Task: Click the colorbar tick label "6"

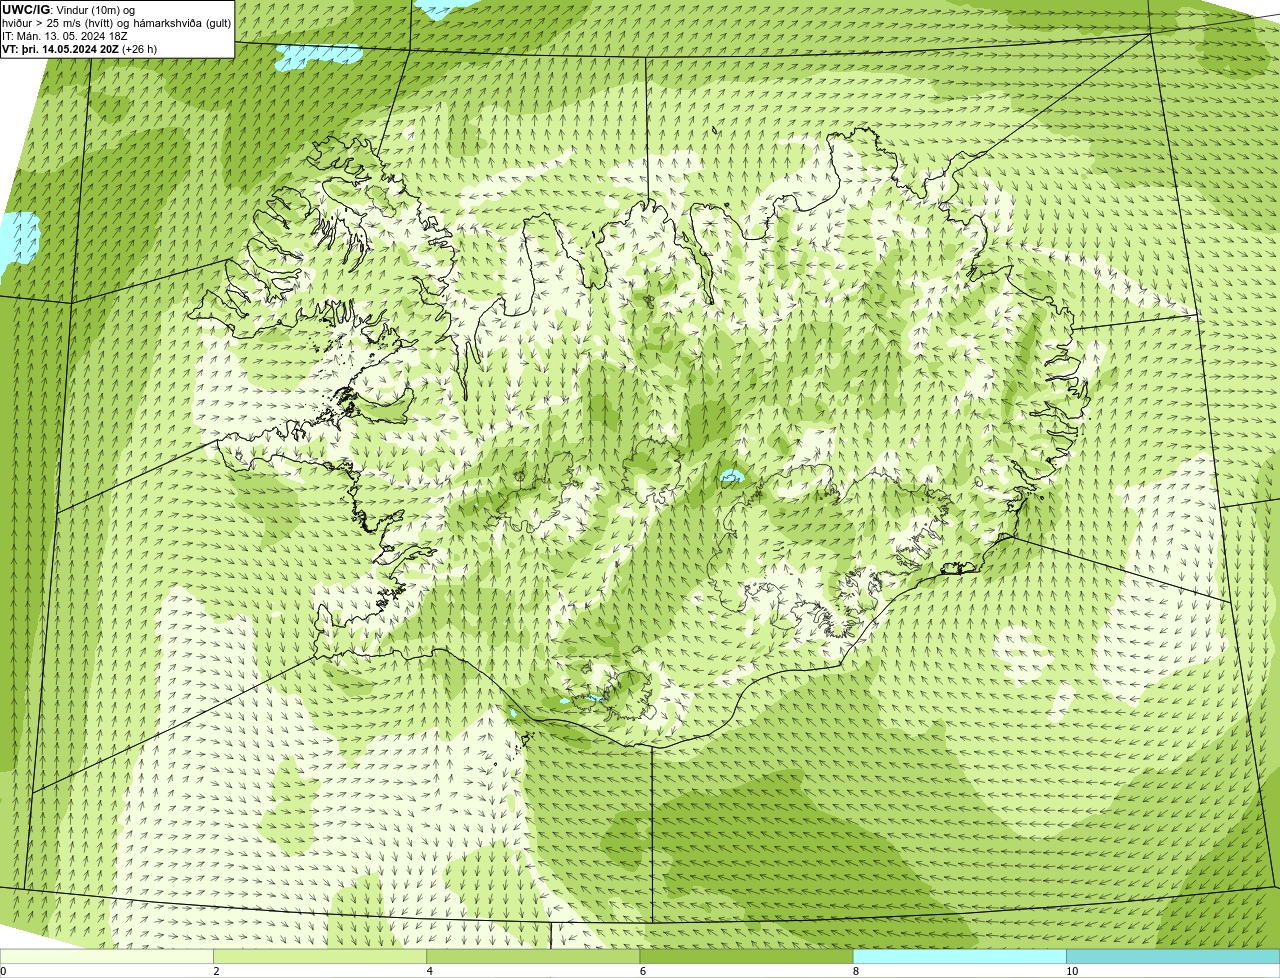Action: (642, 971)
